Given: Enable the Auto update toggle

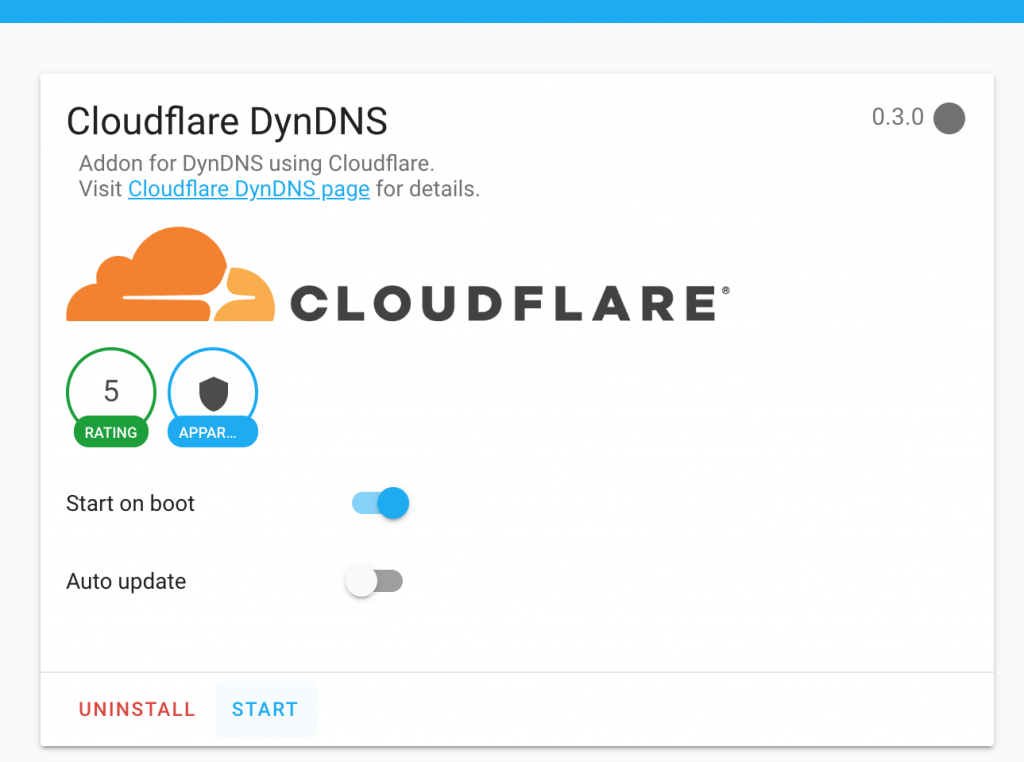Looking at the screenshot, I should coord(374,581).
